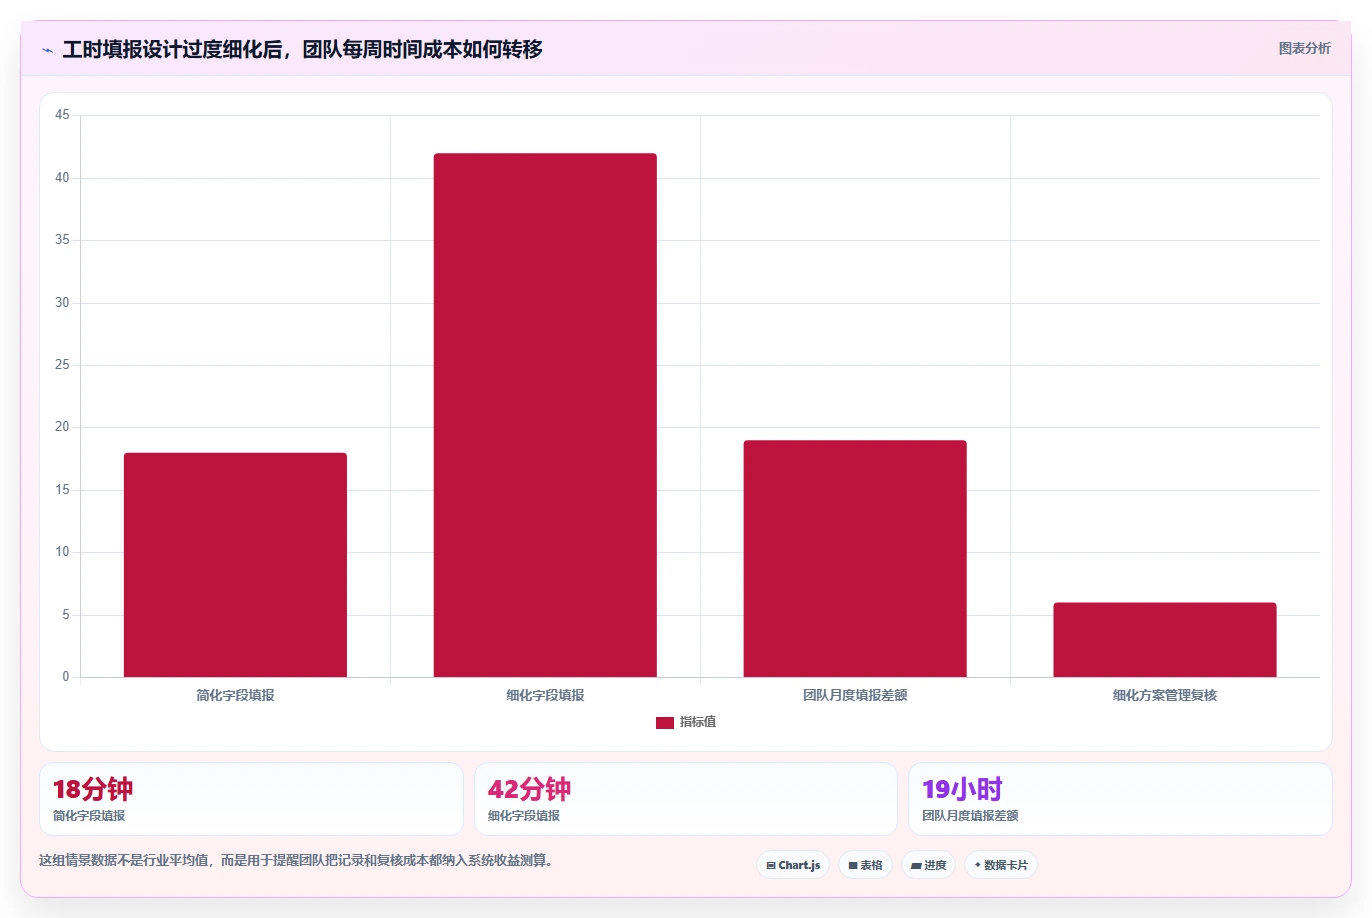Click the 指标值 legend label
Image resolution: width=1372 pixels, height=918 pixels.
[698, 722]
